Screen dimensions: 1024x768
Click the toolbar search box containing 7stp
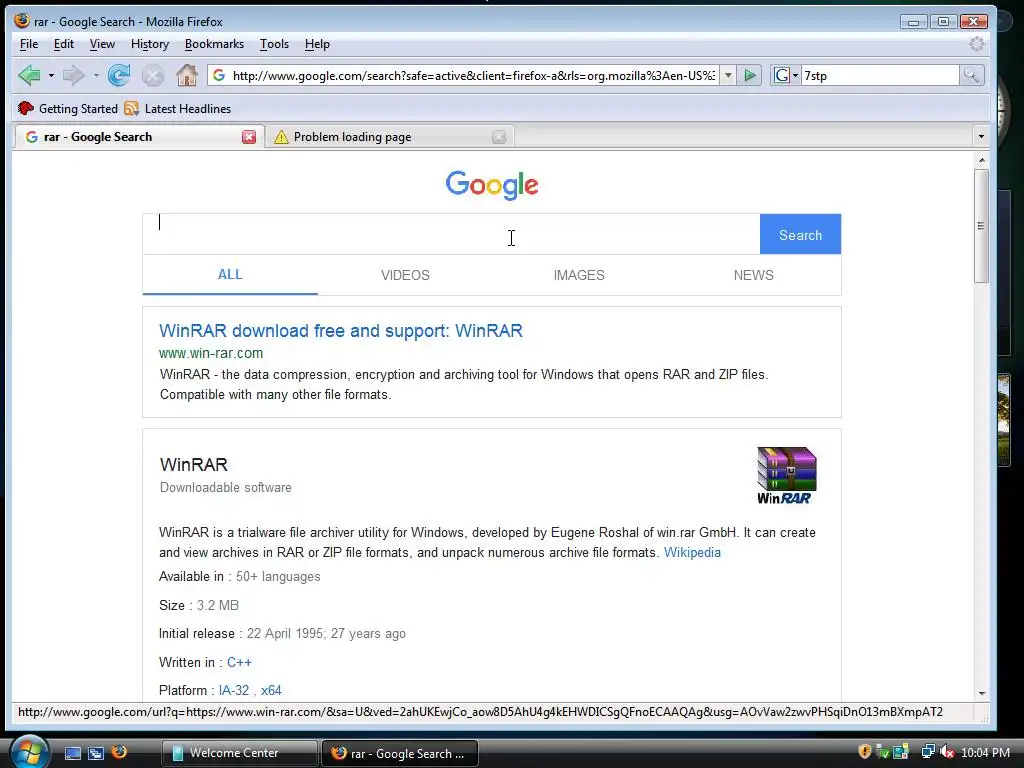(880, 76)
